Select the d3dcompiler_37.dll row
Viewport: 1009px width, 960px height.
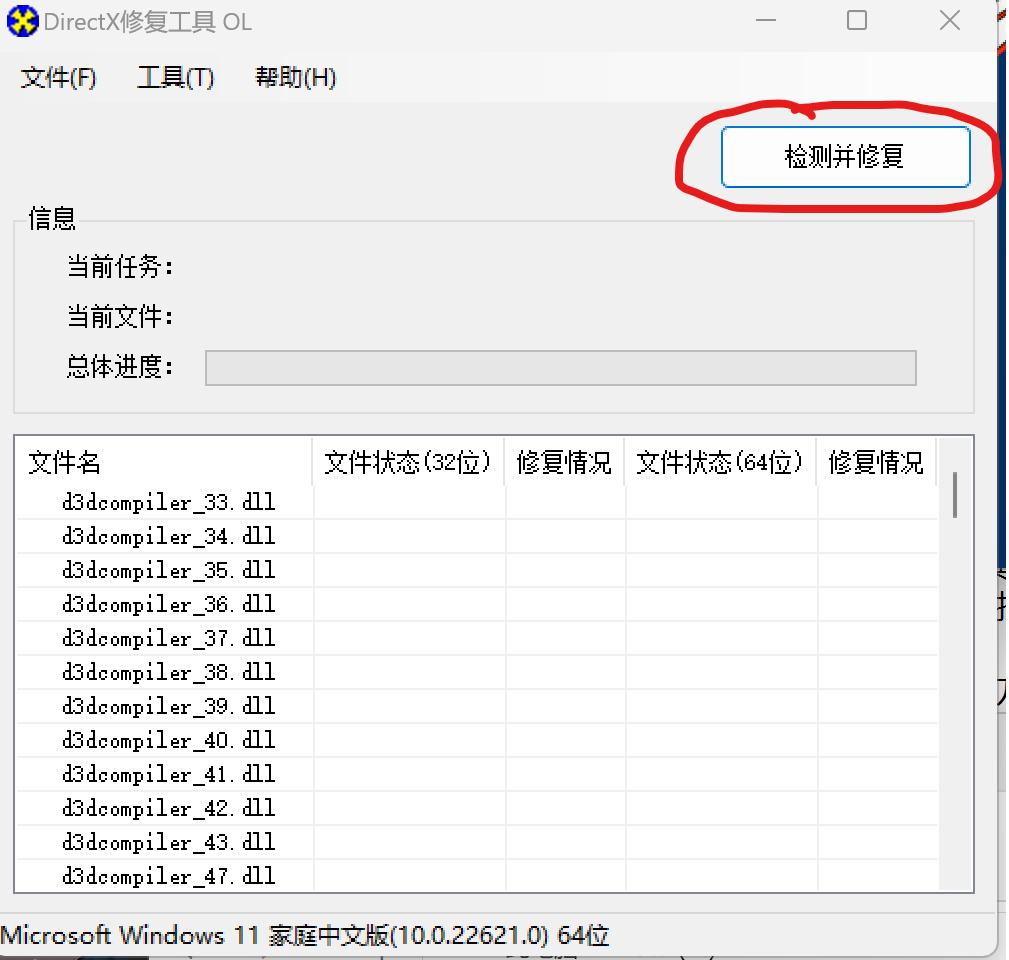click(476, 638)
